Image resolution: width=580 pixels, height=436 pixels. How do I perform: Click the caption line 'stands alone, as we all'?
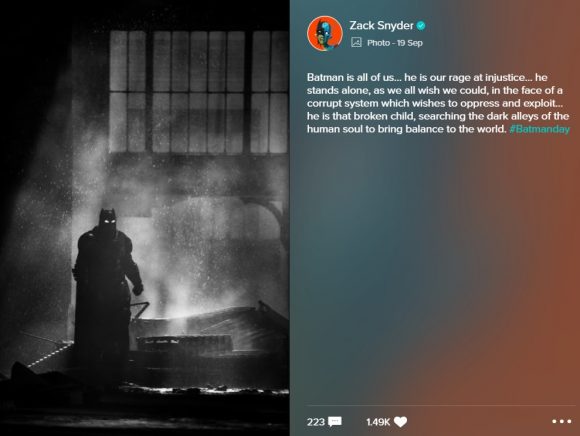(435, 90)
